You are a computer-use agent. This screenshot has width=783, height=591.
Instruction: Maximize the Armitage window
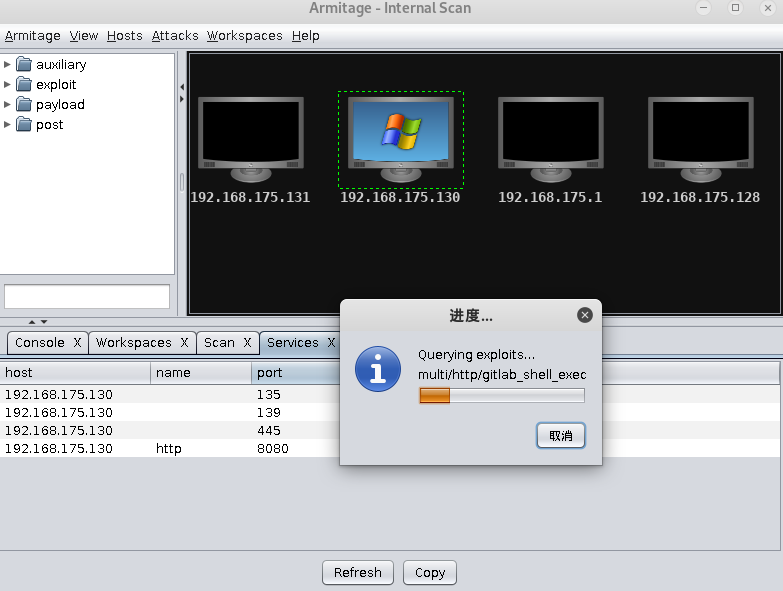click(736, 7)
